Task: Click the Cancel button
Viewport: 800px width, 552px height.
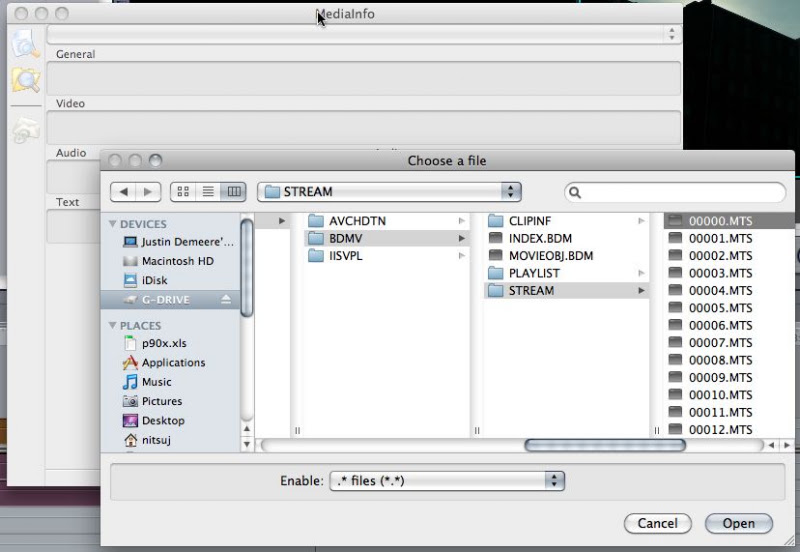Action: 658,523
